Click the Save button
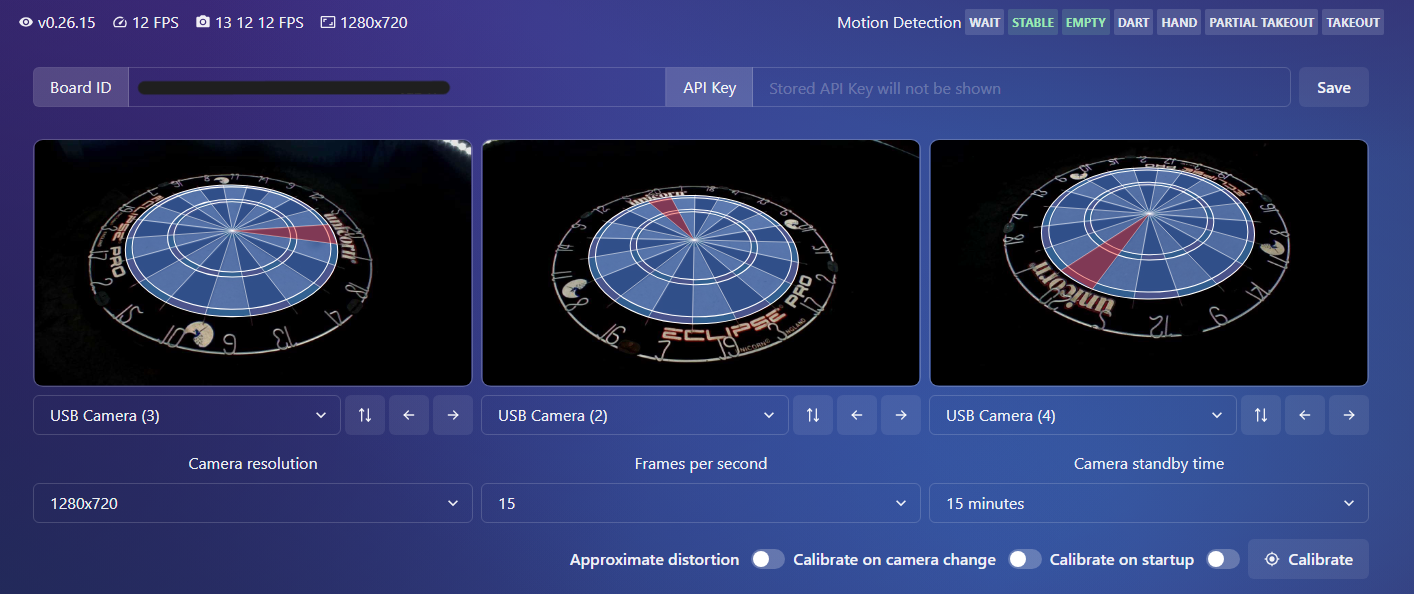The width and height of the screenshot is (1414, 594). (x=1334, y=87)
